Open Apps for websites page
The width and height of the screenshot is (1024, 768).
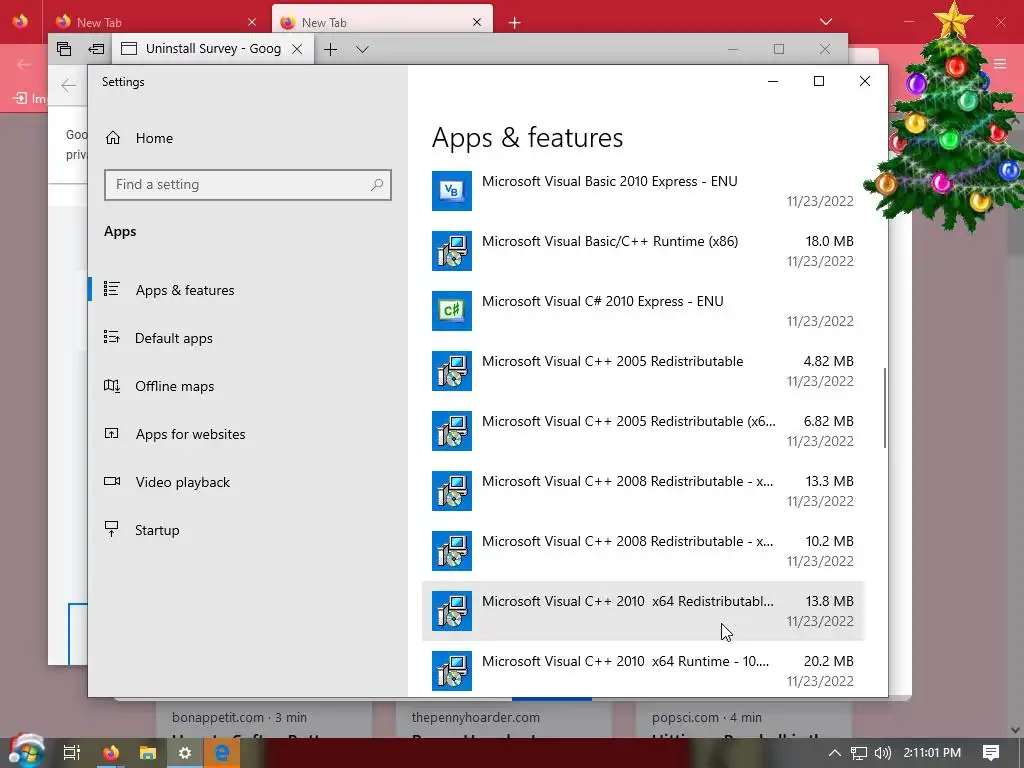pos(190,434)
